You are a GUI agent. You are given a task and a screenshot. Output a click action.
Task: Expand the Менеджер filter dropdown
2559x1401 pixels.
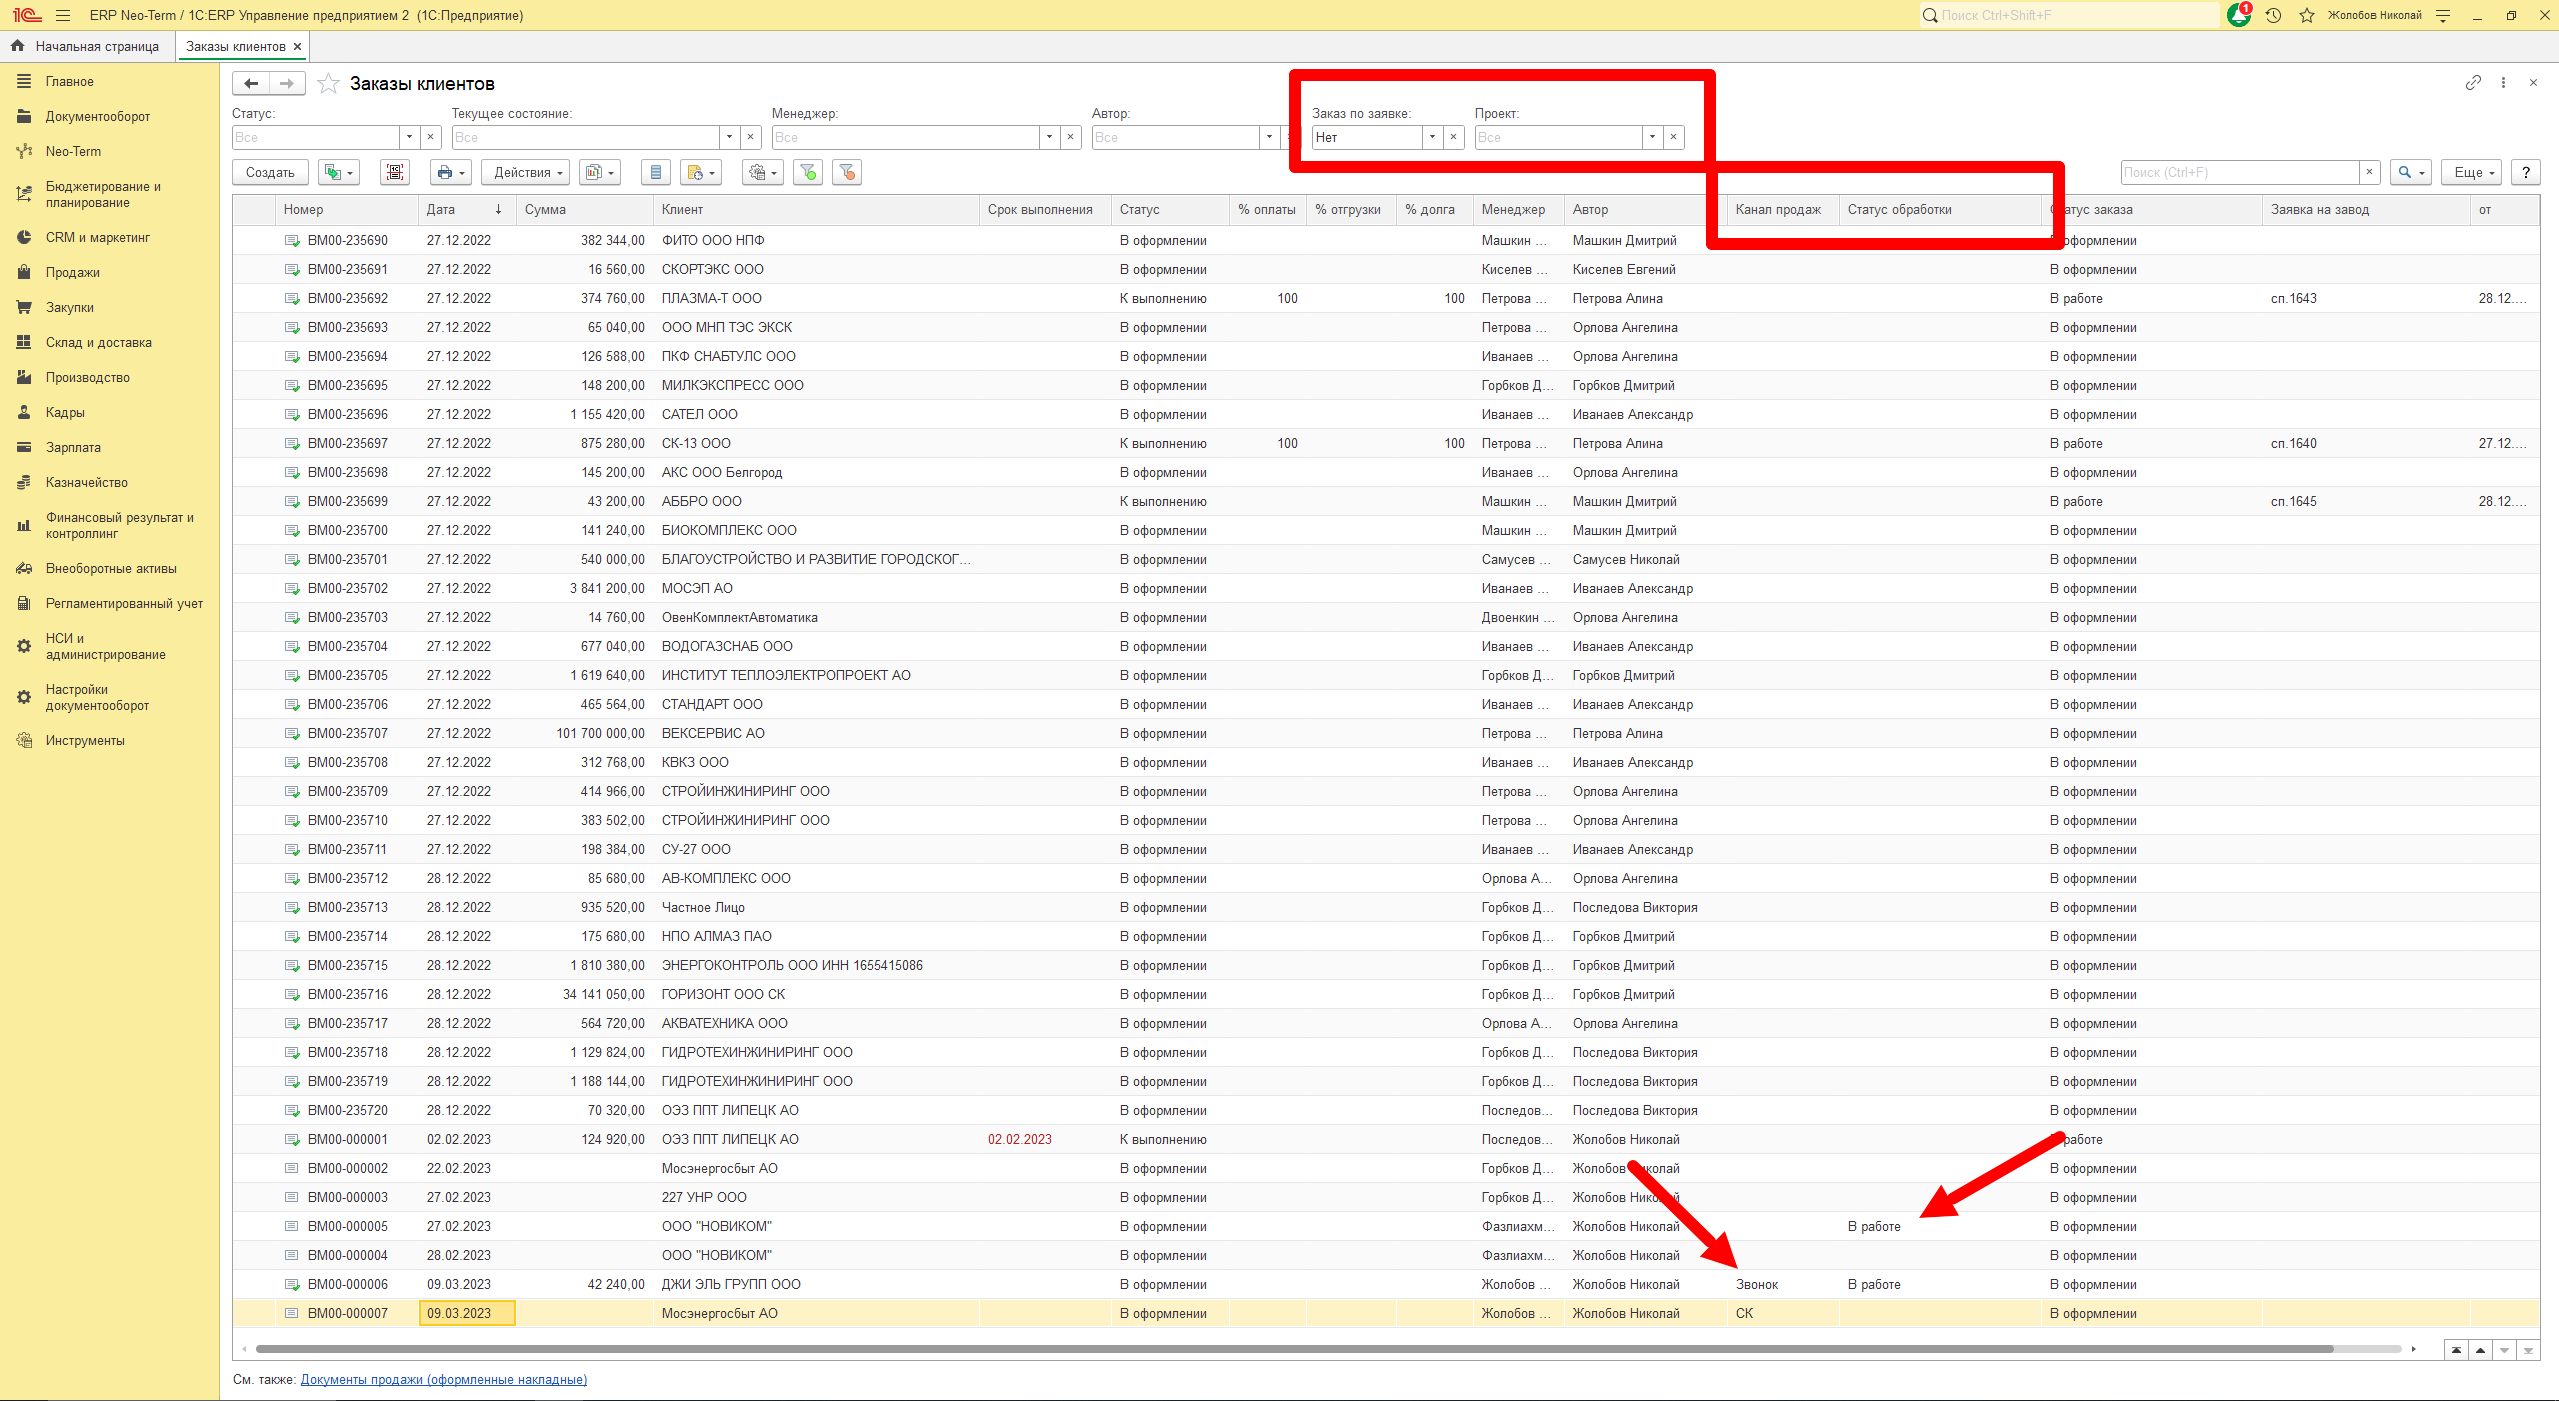pyautogui.click(x=1049, y=137)
